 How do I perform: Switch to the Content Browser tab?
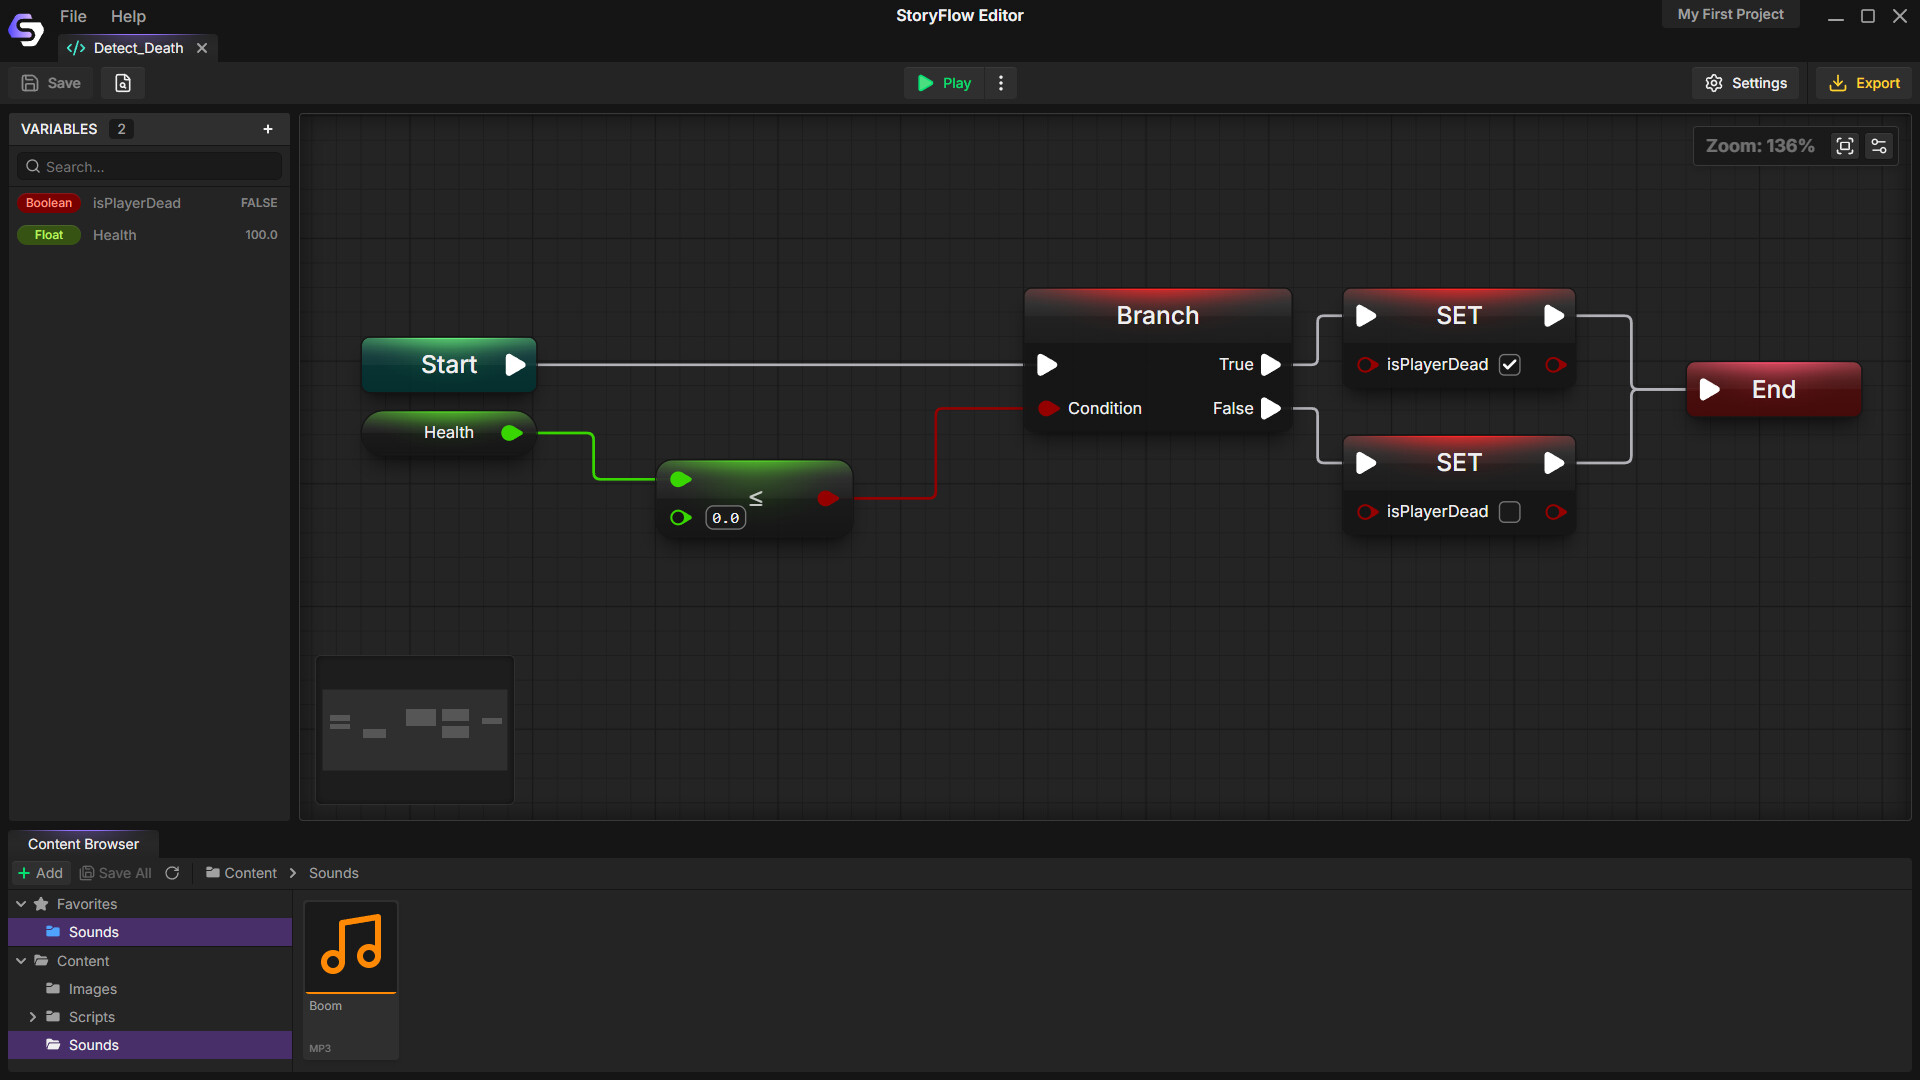pyautogui.click(x=83, y=843)
